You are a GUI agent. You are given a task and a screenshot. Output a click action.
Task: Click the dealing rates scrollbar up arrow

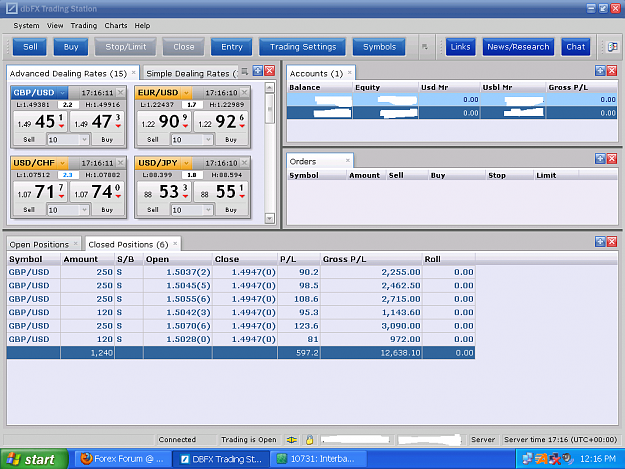coord(269,87)
